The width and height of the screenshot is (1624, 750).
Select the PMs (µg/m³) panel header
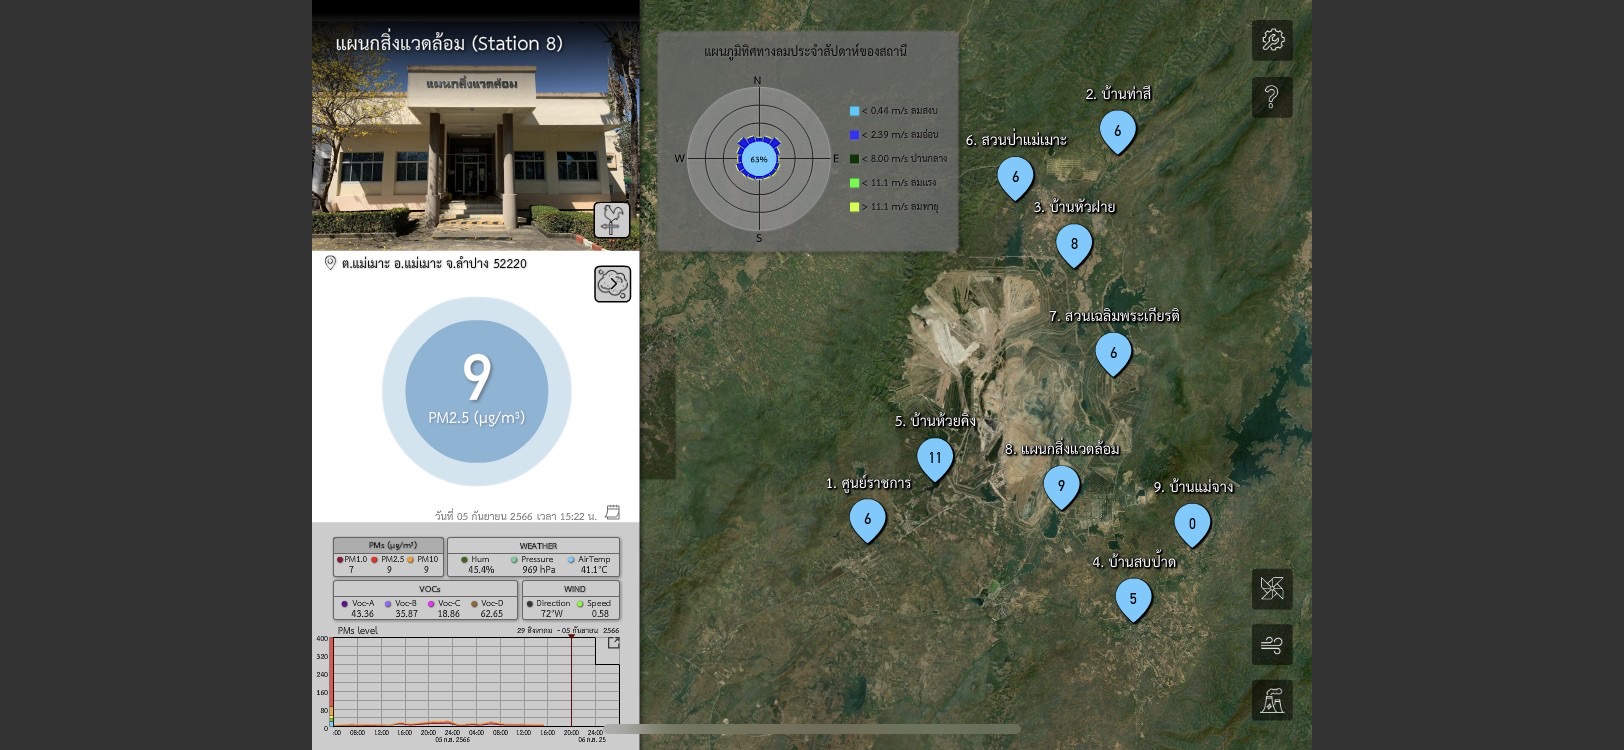point(388,545)
